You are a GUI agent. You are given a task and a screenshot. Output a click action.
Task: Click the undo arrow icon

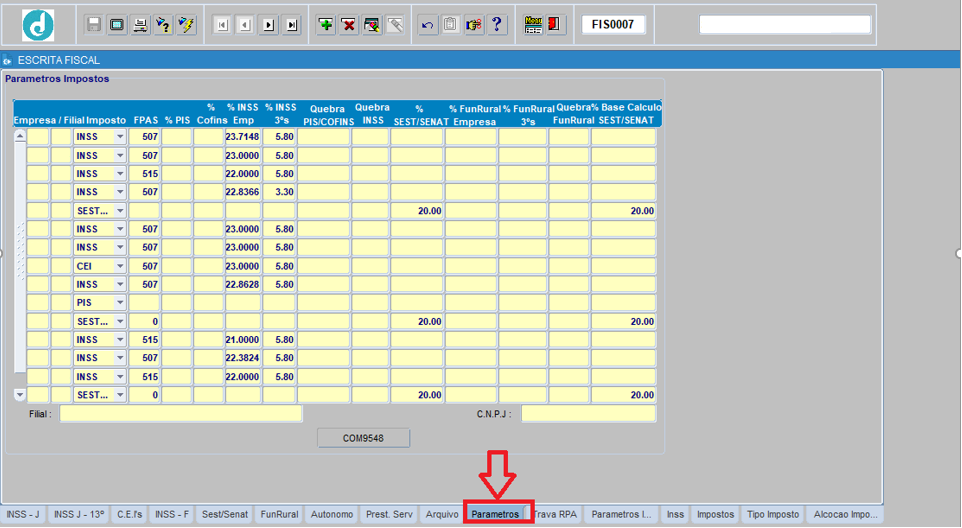pyautogui.click(x=427, y=25)
